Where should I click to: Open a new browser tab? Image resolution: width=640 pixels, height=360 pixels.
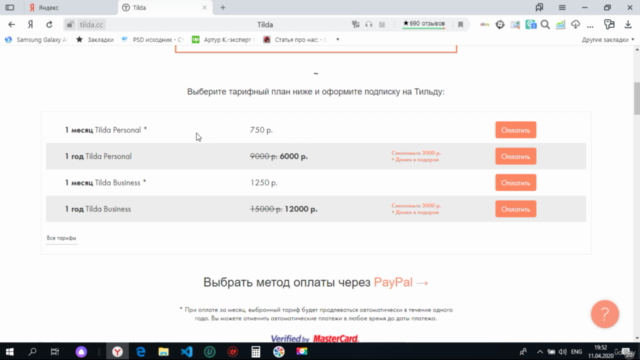pos(223,7)
